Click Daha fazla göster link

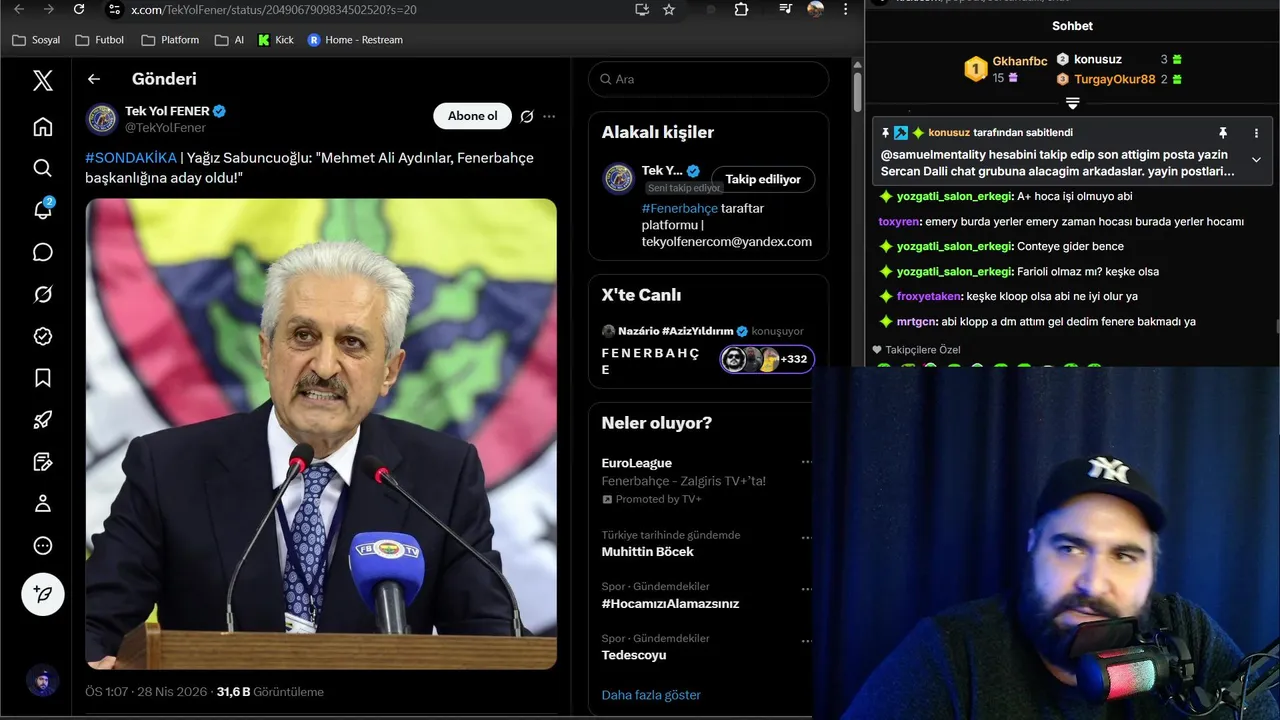click(x=651, y=695)
